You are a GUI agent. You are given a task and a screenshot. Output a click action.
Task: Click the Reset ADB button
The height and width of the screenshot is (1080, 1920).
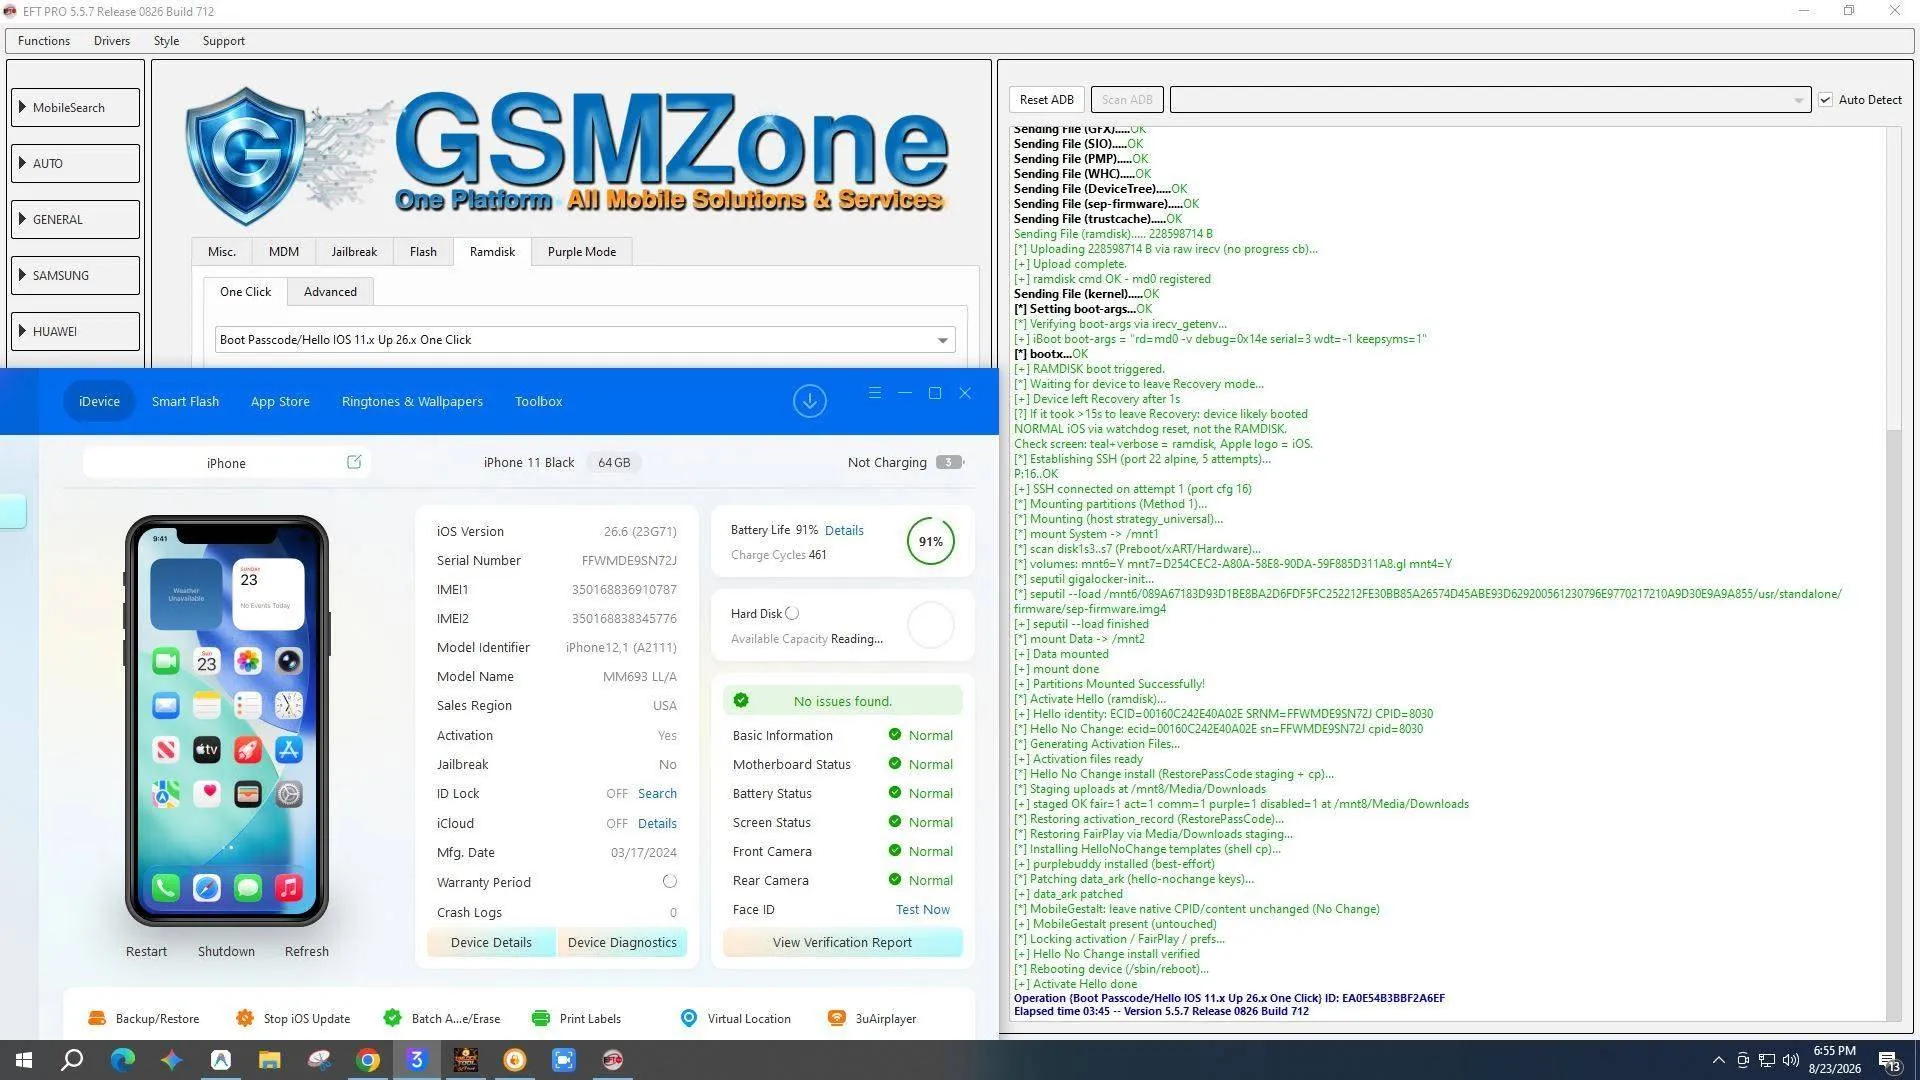tap(1047, 100)
